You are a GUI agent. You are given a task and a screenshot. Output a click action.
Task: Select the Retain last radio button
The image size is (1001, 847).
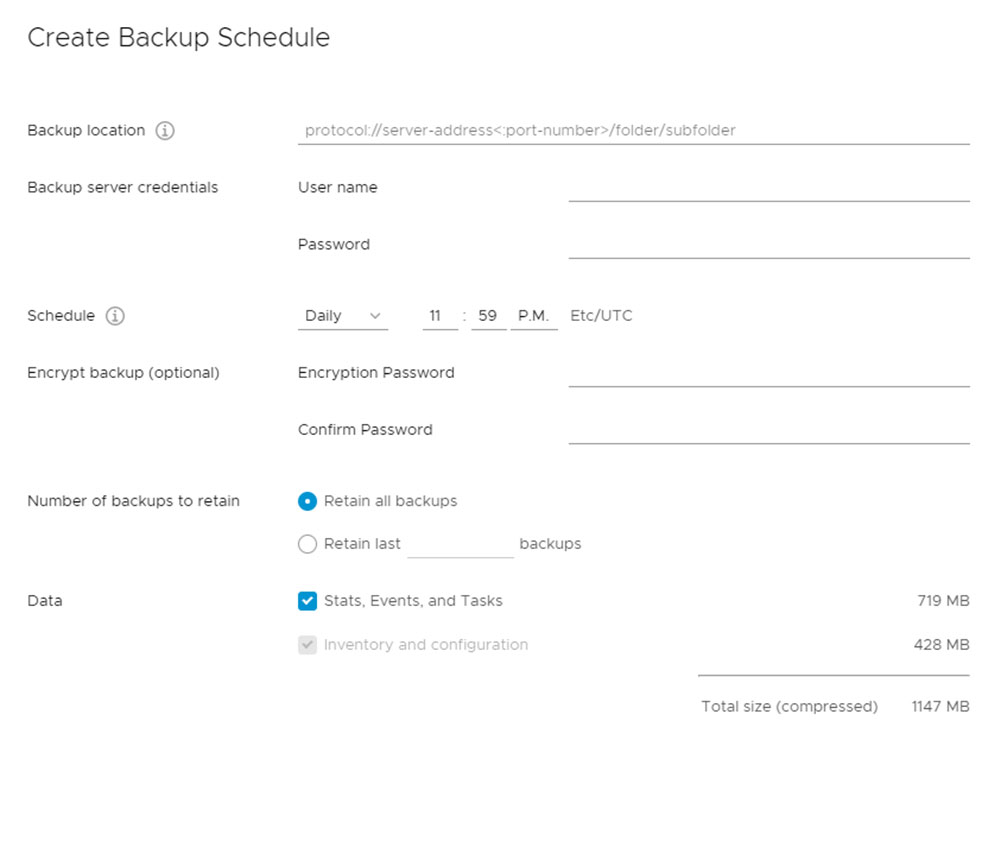tap(308, 544)
